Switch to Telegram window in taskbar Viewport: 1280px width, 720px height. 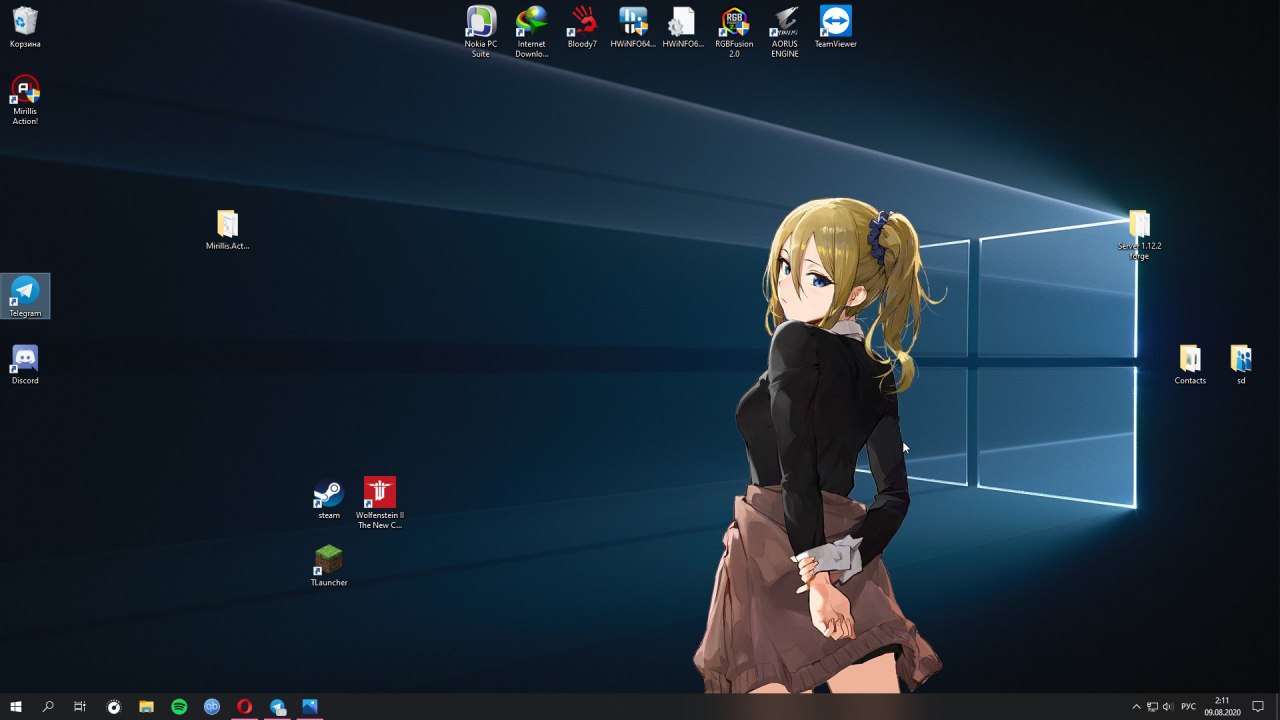(x=277, y=706)
